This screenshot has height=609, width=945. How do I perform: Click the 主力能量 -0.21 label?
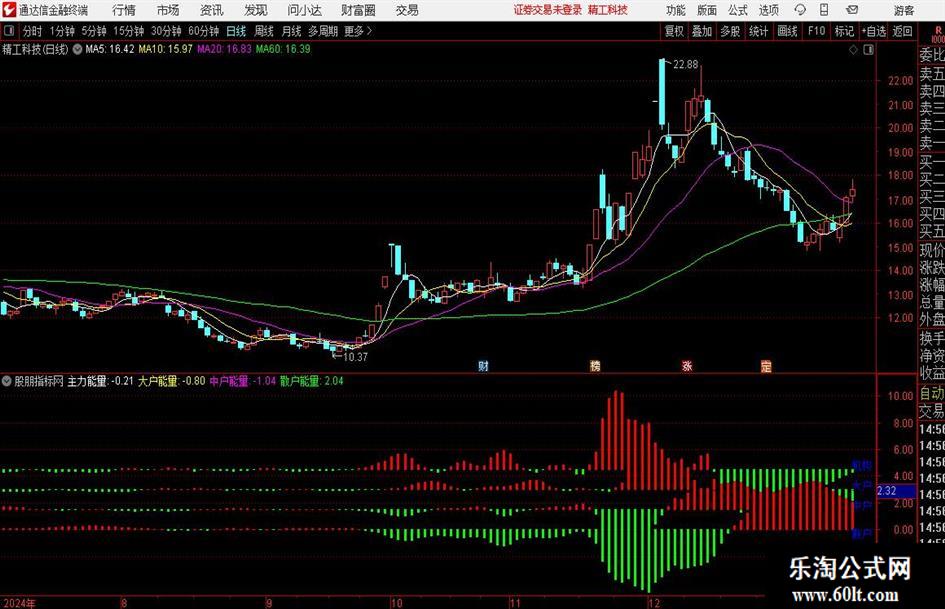point(101,381)
